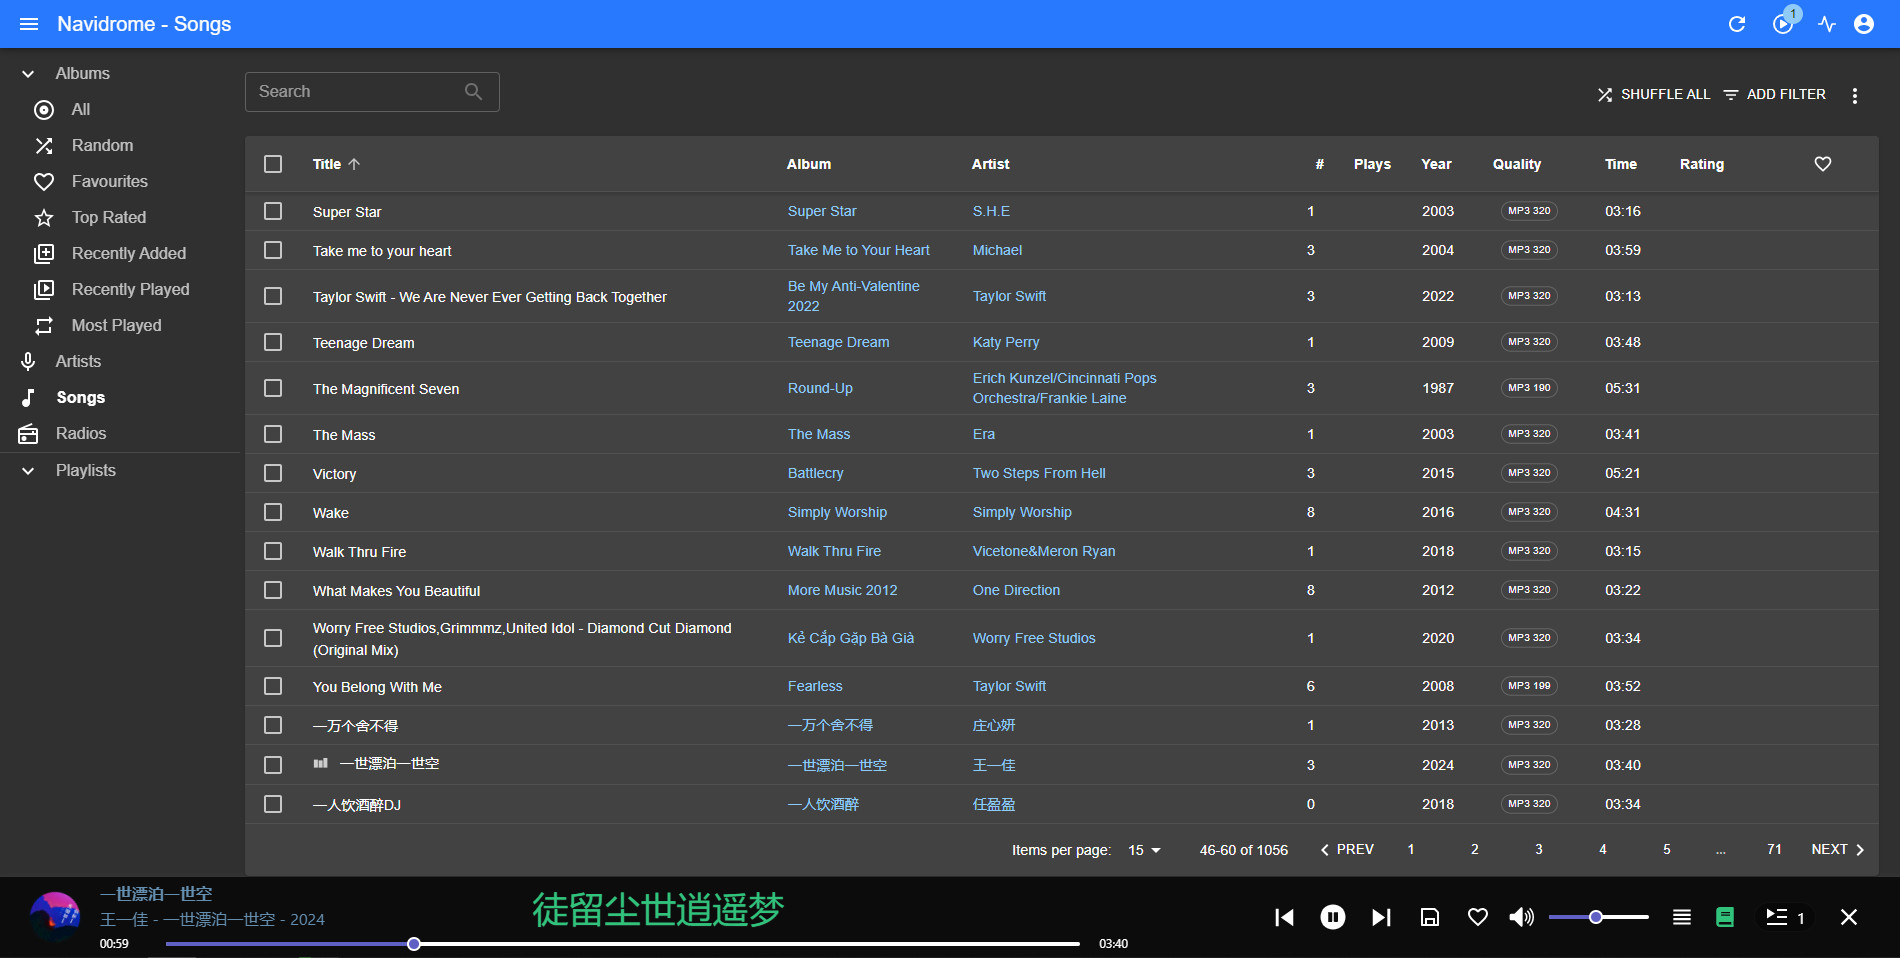Image resolution: width=1900 pixels, height=958 pixels.
Task: Click the Favourites heart icon in sidebar
Action: (x=44, y=182)
